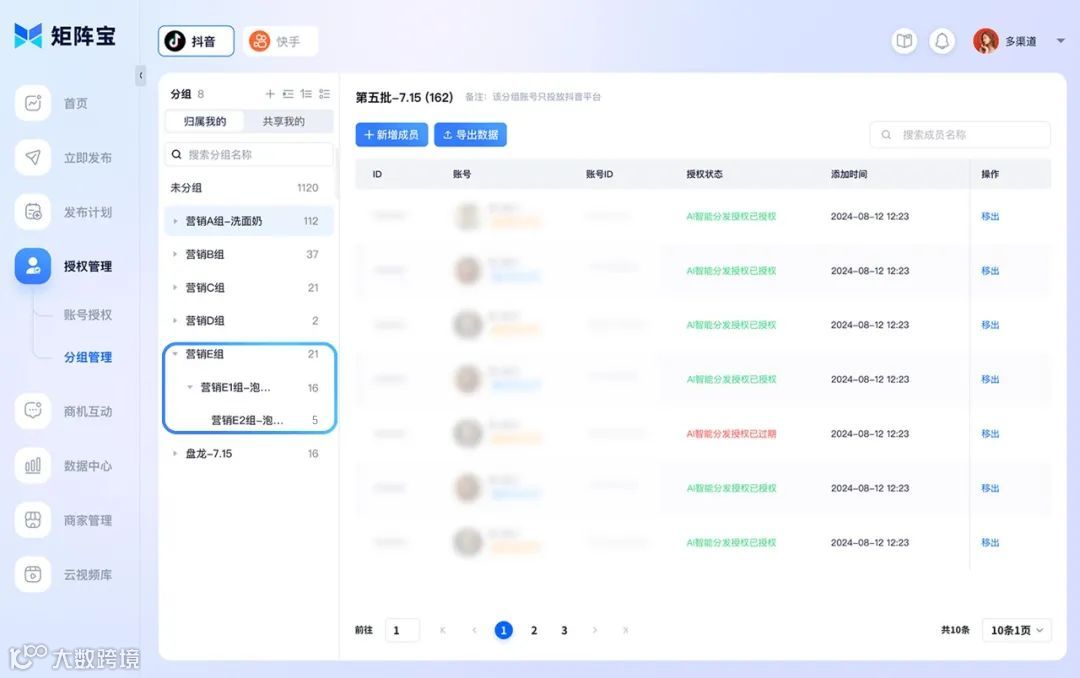1080x678 pixels.
Task: Open the 数据中心 panel icon
Action: click(32, 465)
